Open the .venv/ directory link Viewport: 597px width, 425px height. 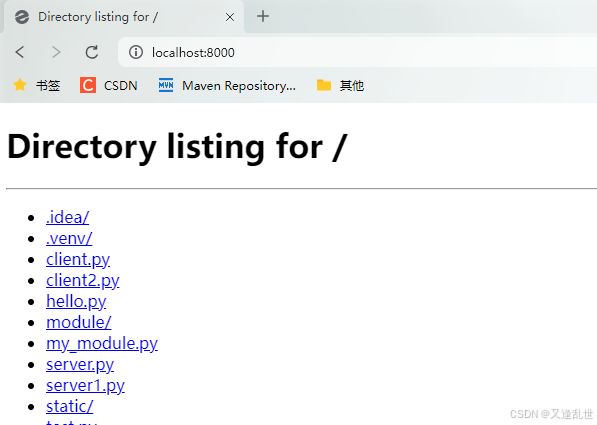[x=69, y=238]
